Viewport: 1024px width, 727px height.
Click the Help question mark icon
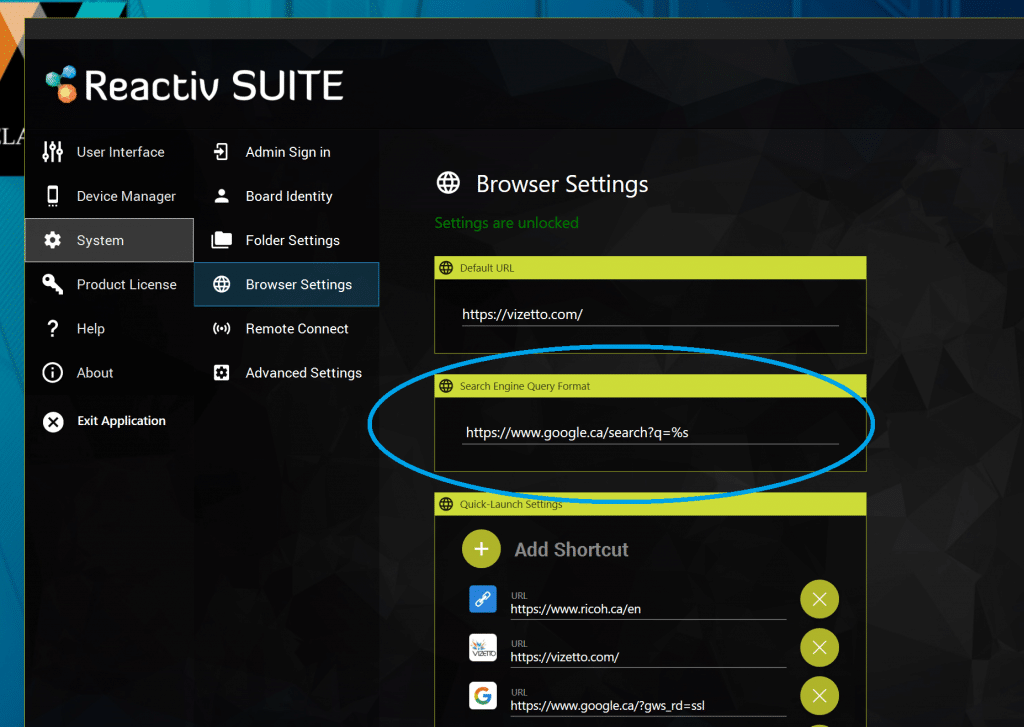53,329
